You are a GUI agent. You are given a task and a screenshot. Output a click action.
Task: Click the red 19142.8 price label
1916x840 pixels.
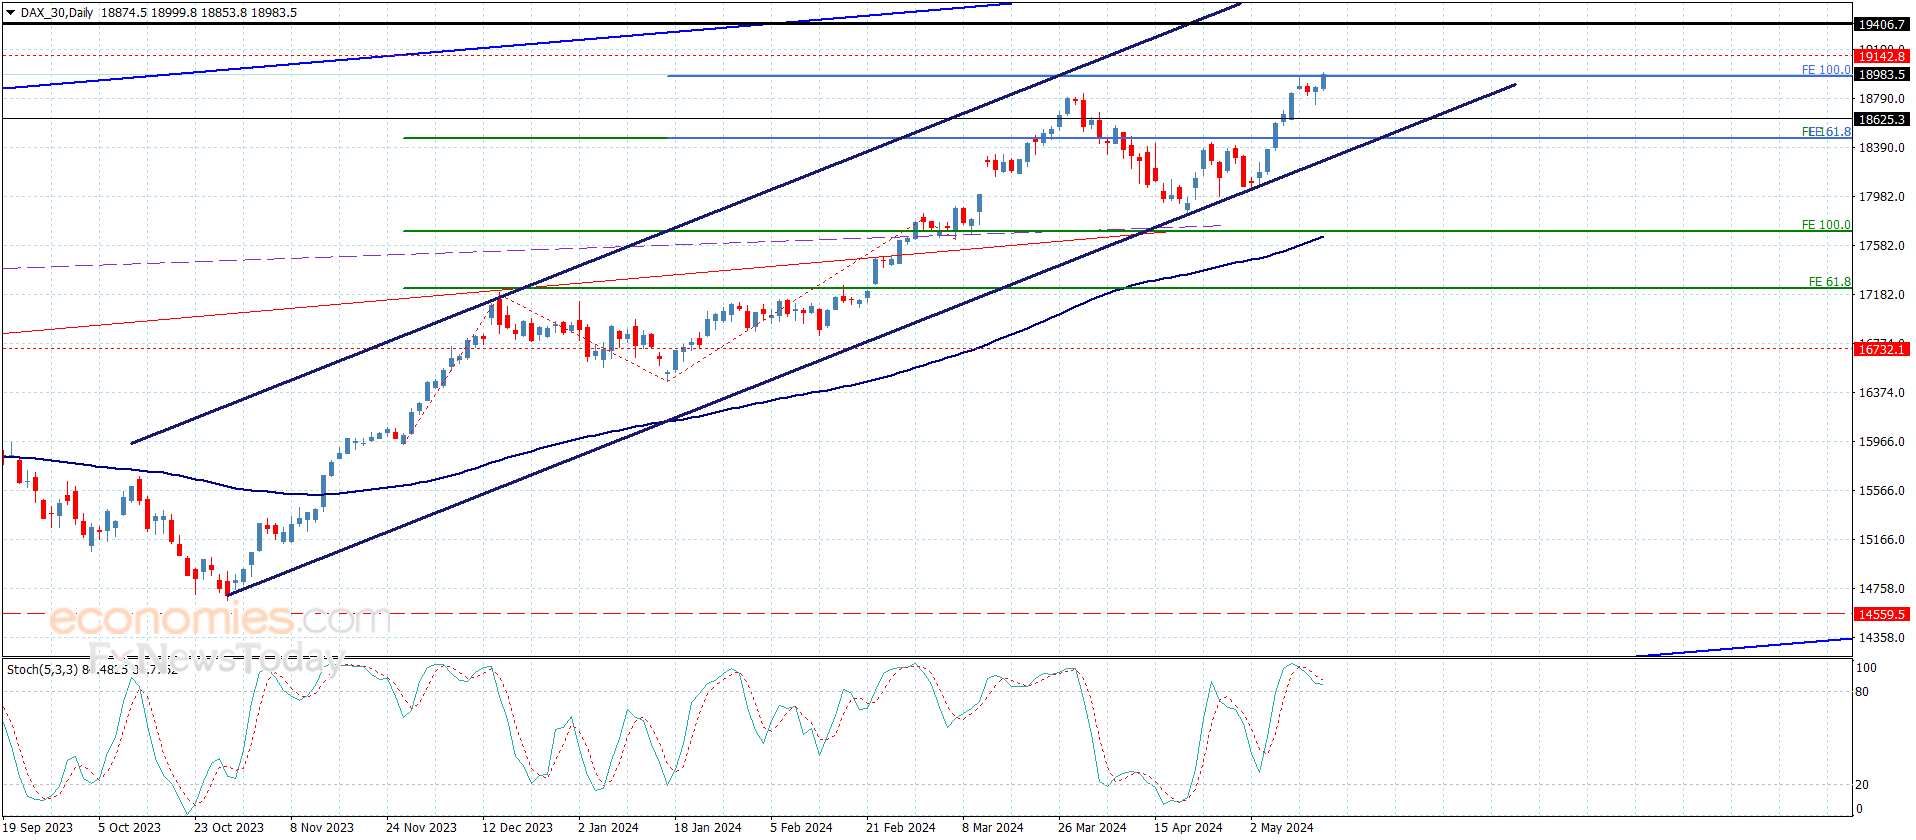coord(1881,57)
